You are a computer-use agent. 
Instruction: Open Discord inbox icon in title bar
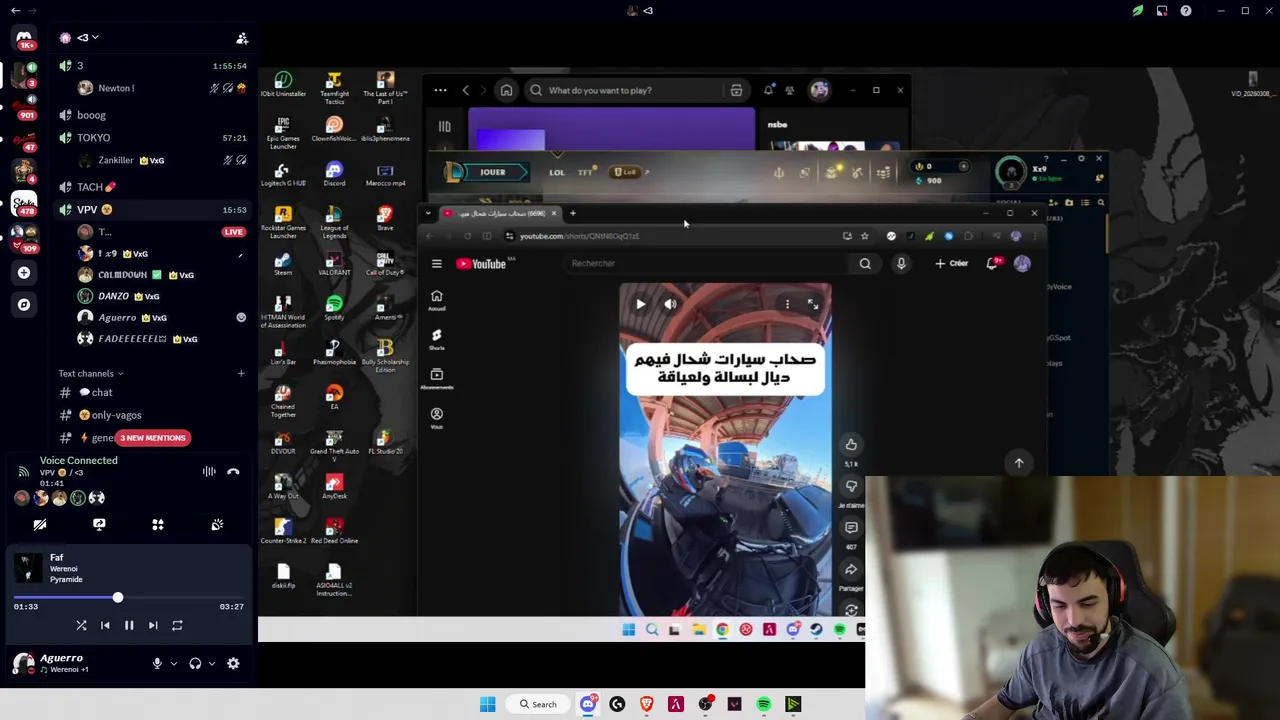tap(1162, 11)
